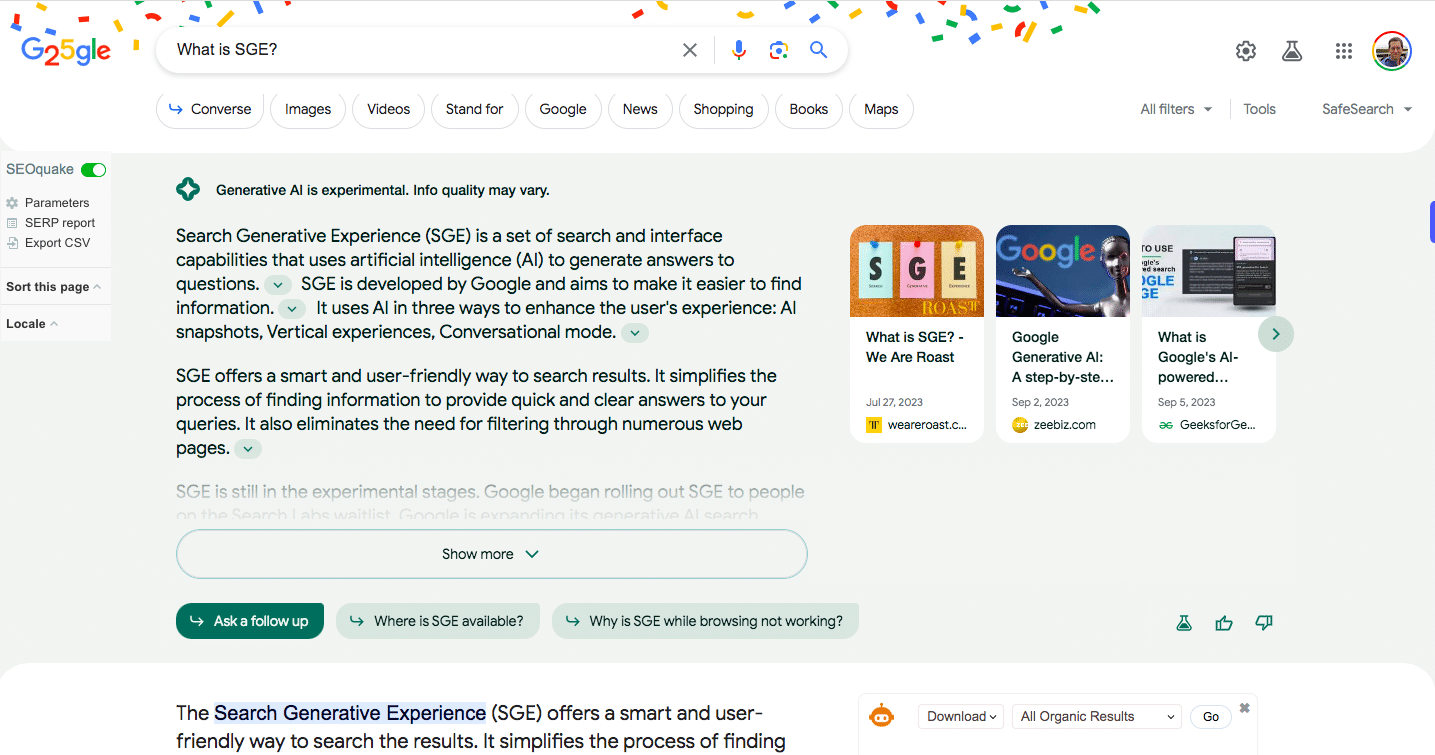Click the Labs flask feedback icon below answer
Image resolution: width=1435 pixels, height=755 pixels.
pyautogui.click(x=1184, y=623)
